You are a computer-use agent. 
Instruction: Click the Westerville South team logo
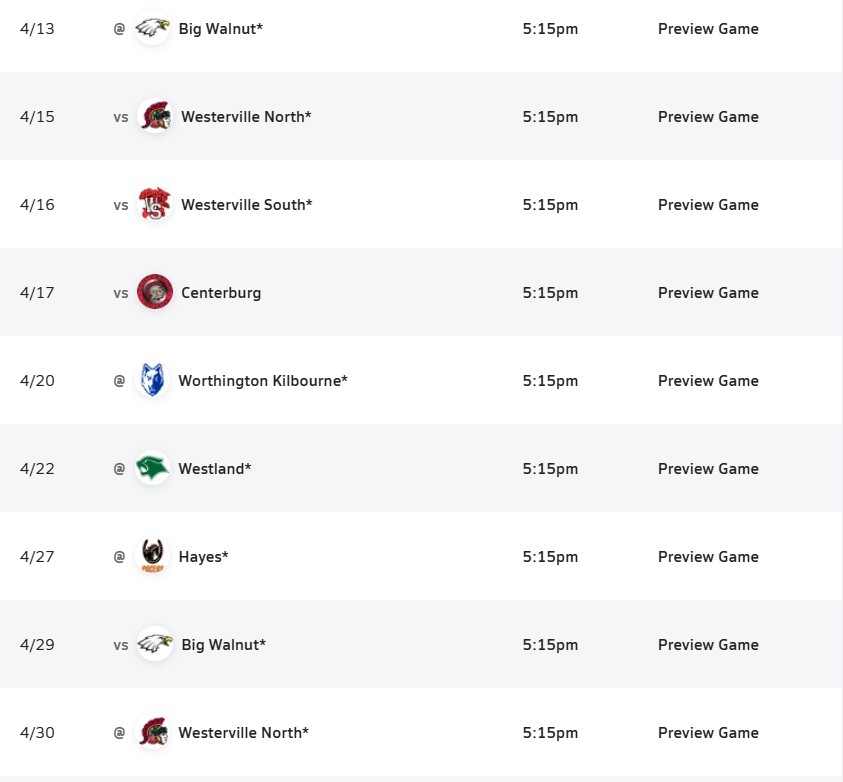tap(155, 204)
